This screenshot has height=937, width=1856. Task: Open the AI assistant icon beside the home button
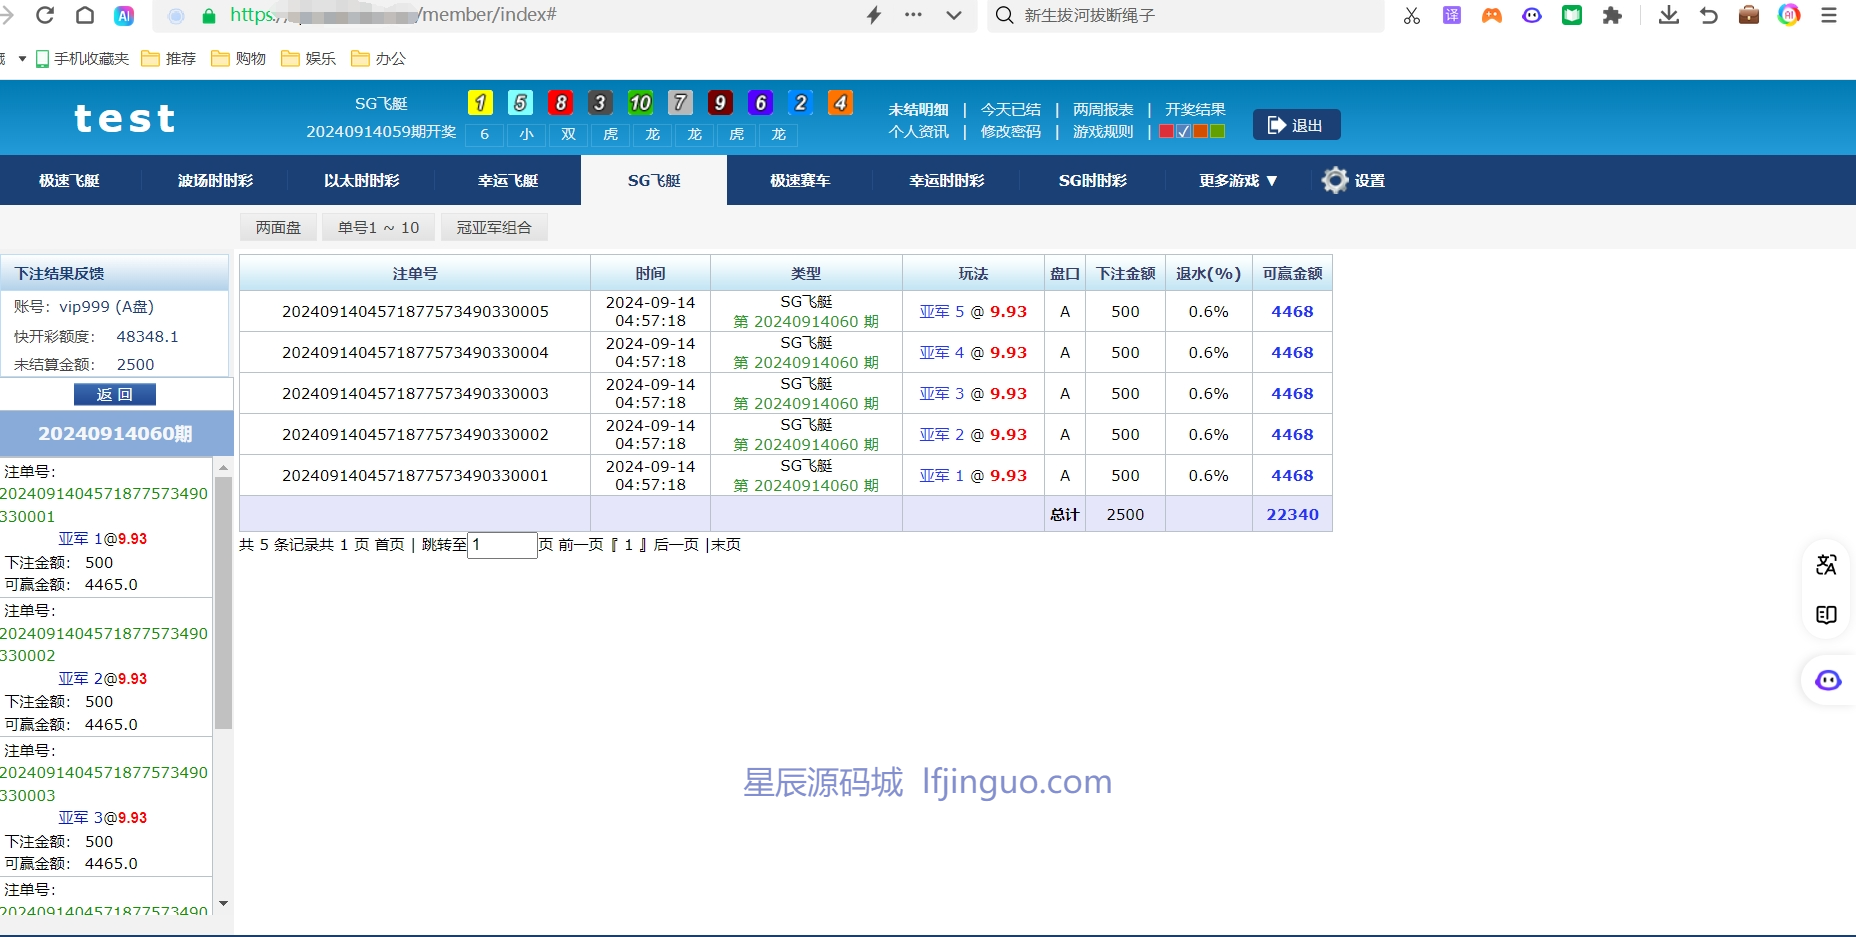124,15
